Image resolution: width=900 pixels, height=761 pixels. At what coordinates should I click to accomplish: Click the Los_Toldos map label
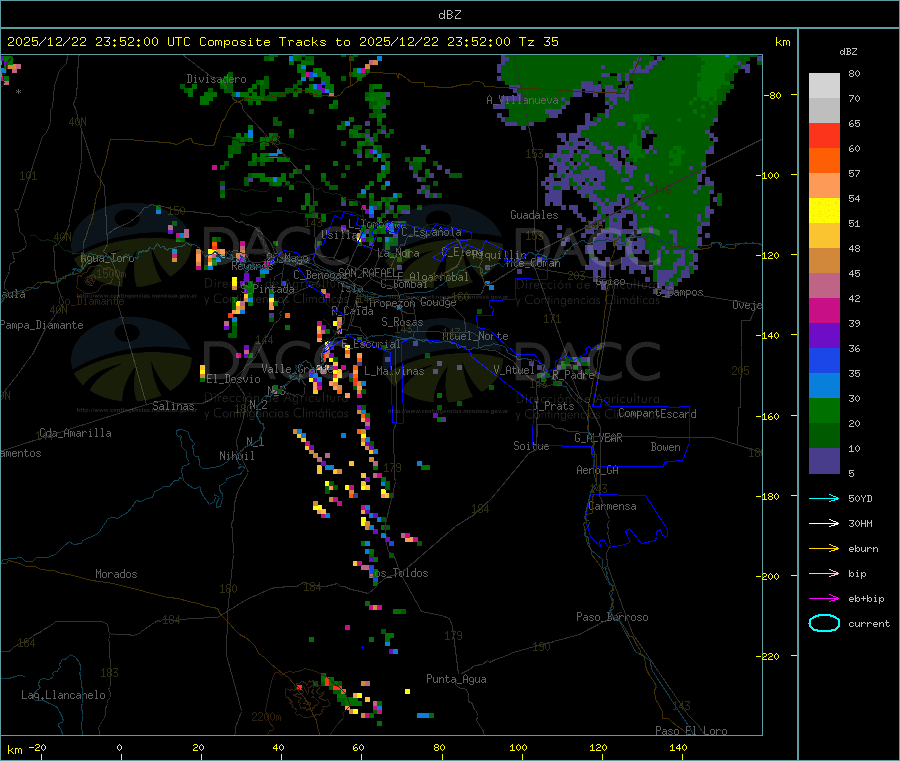coord(398,573)
